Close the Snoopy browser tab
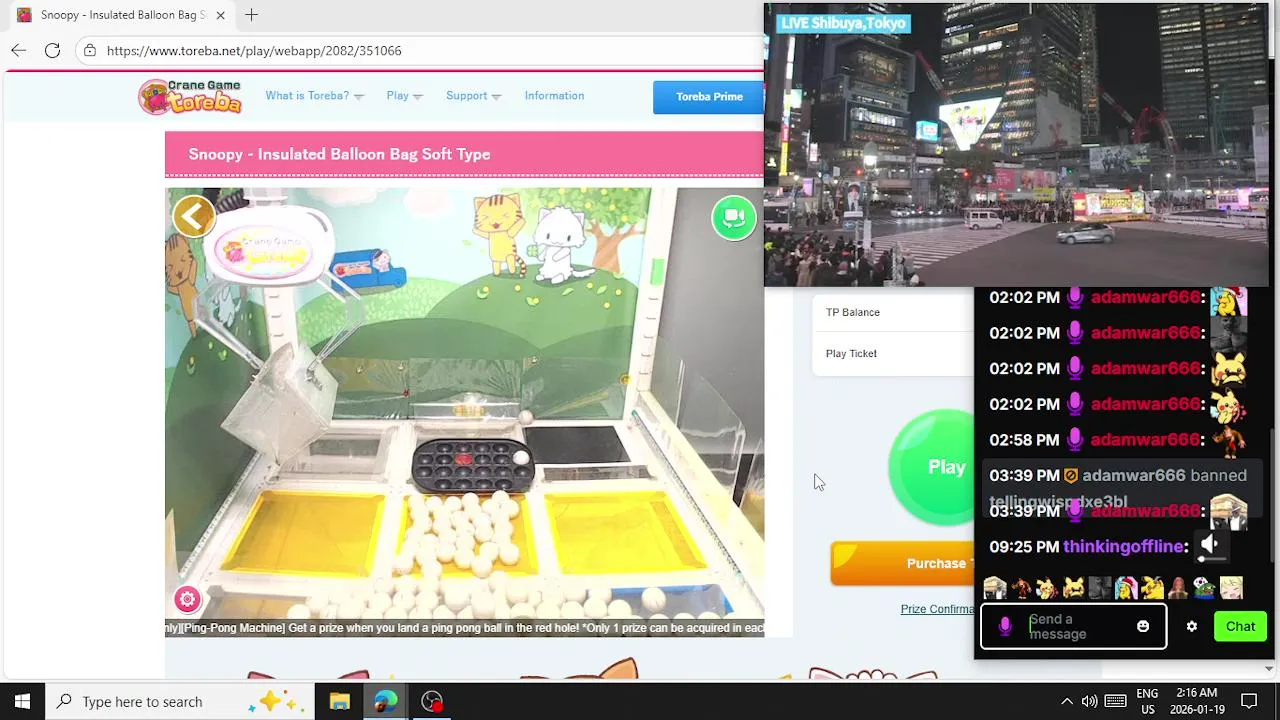Viewport: 1280px width, 720px height. 220,15
